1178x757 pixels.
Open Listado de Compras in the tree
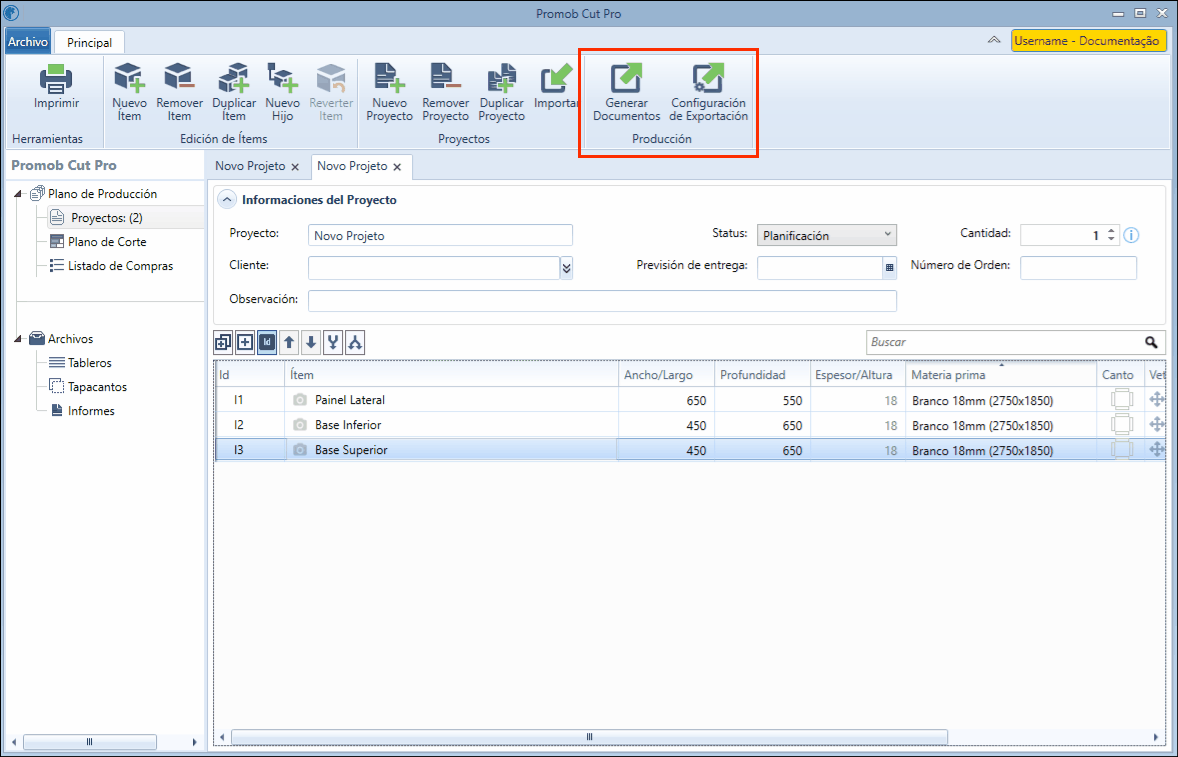tap(120, 266)
